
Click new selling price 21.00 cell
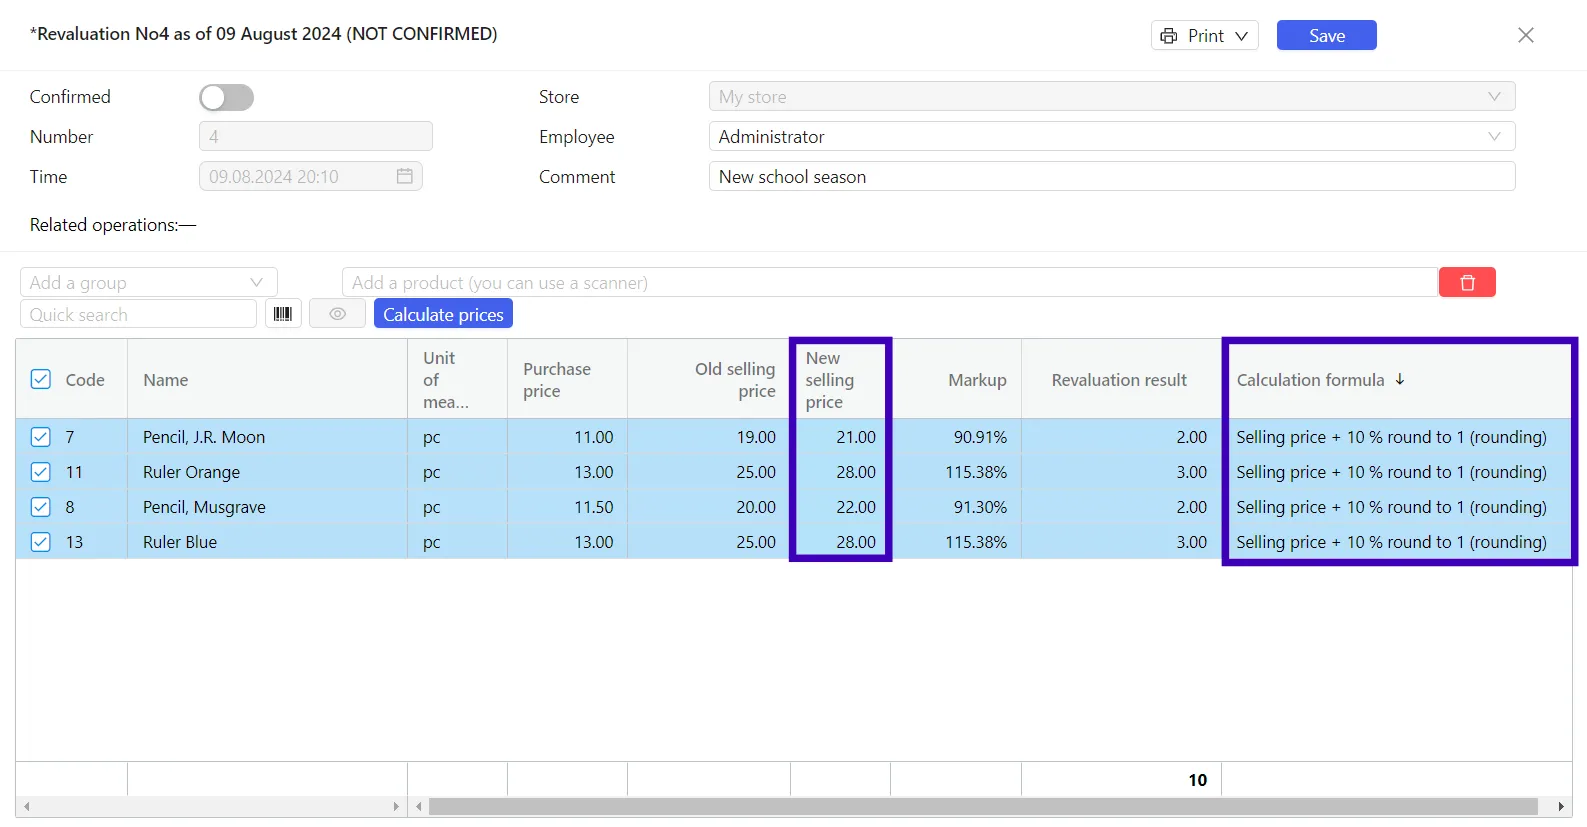point(840,437)
